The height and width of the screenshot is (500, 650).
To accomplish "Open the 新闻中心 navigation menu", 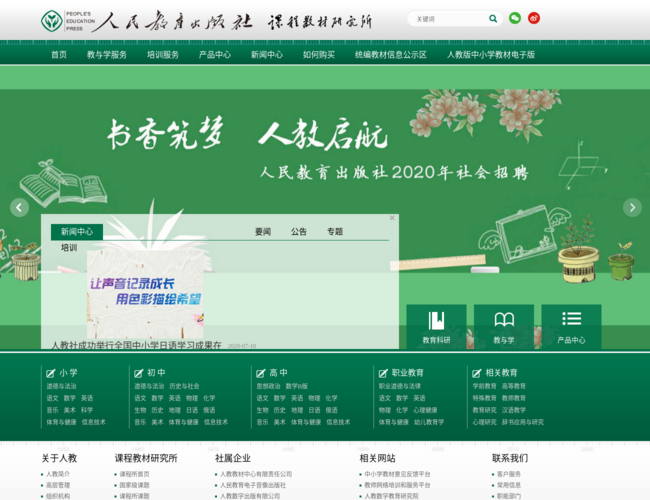I will click(x=267, y=54).
